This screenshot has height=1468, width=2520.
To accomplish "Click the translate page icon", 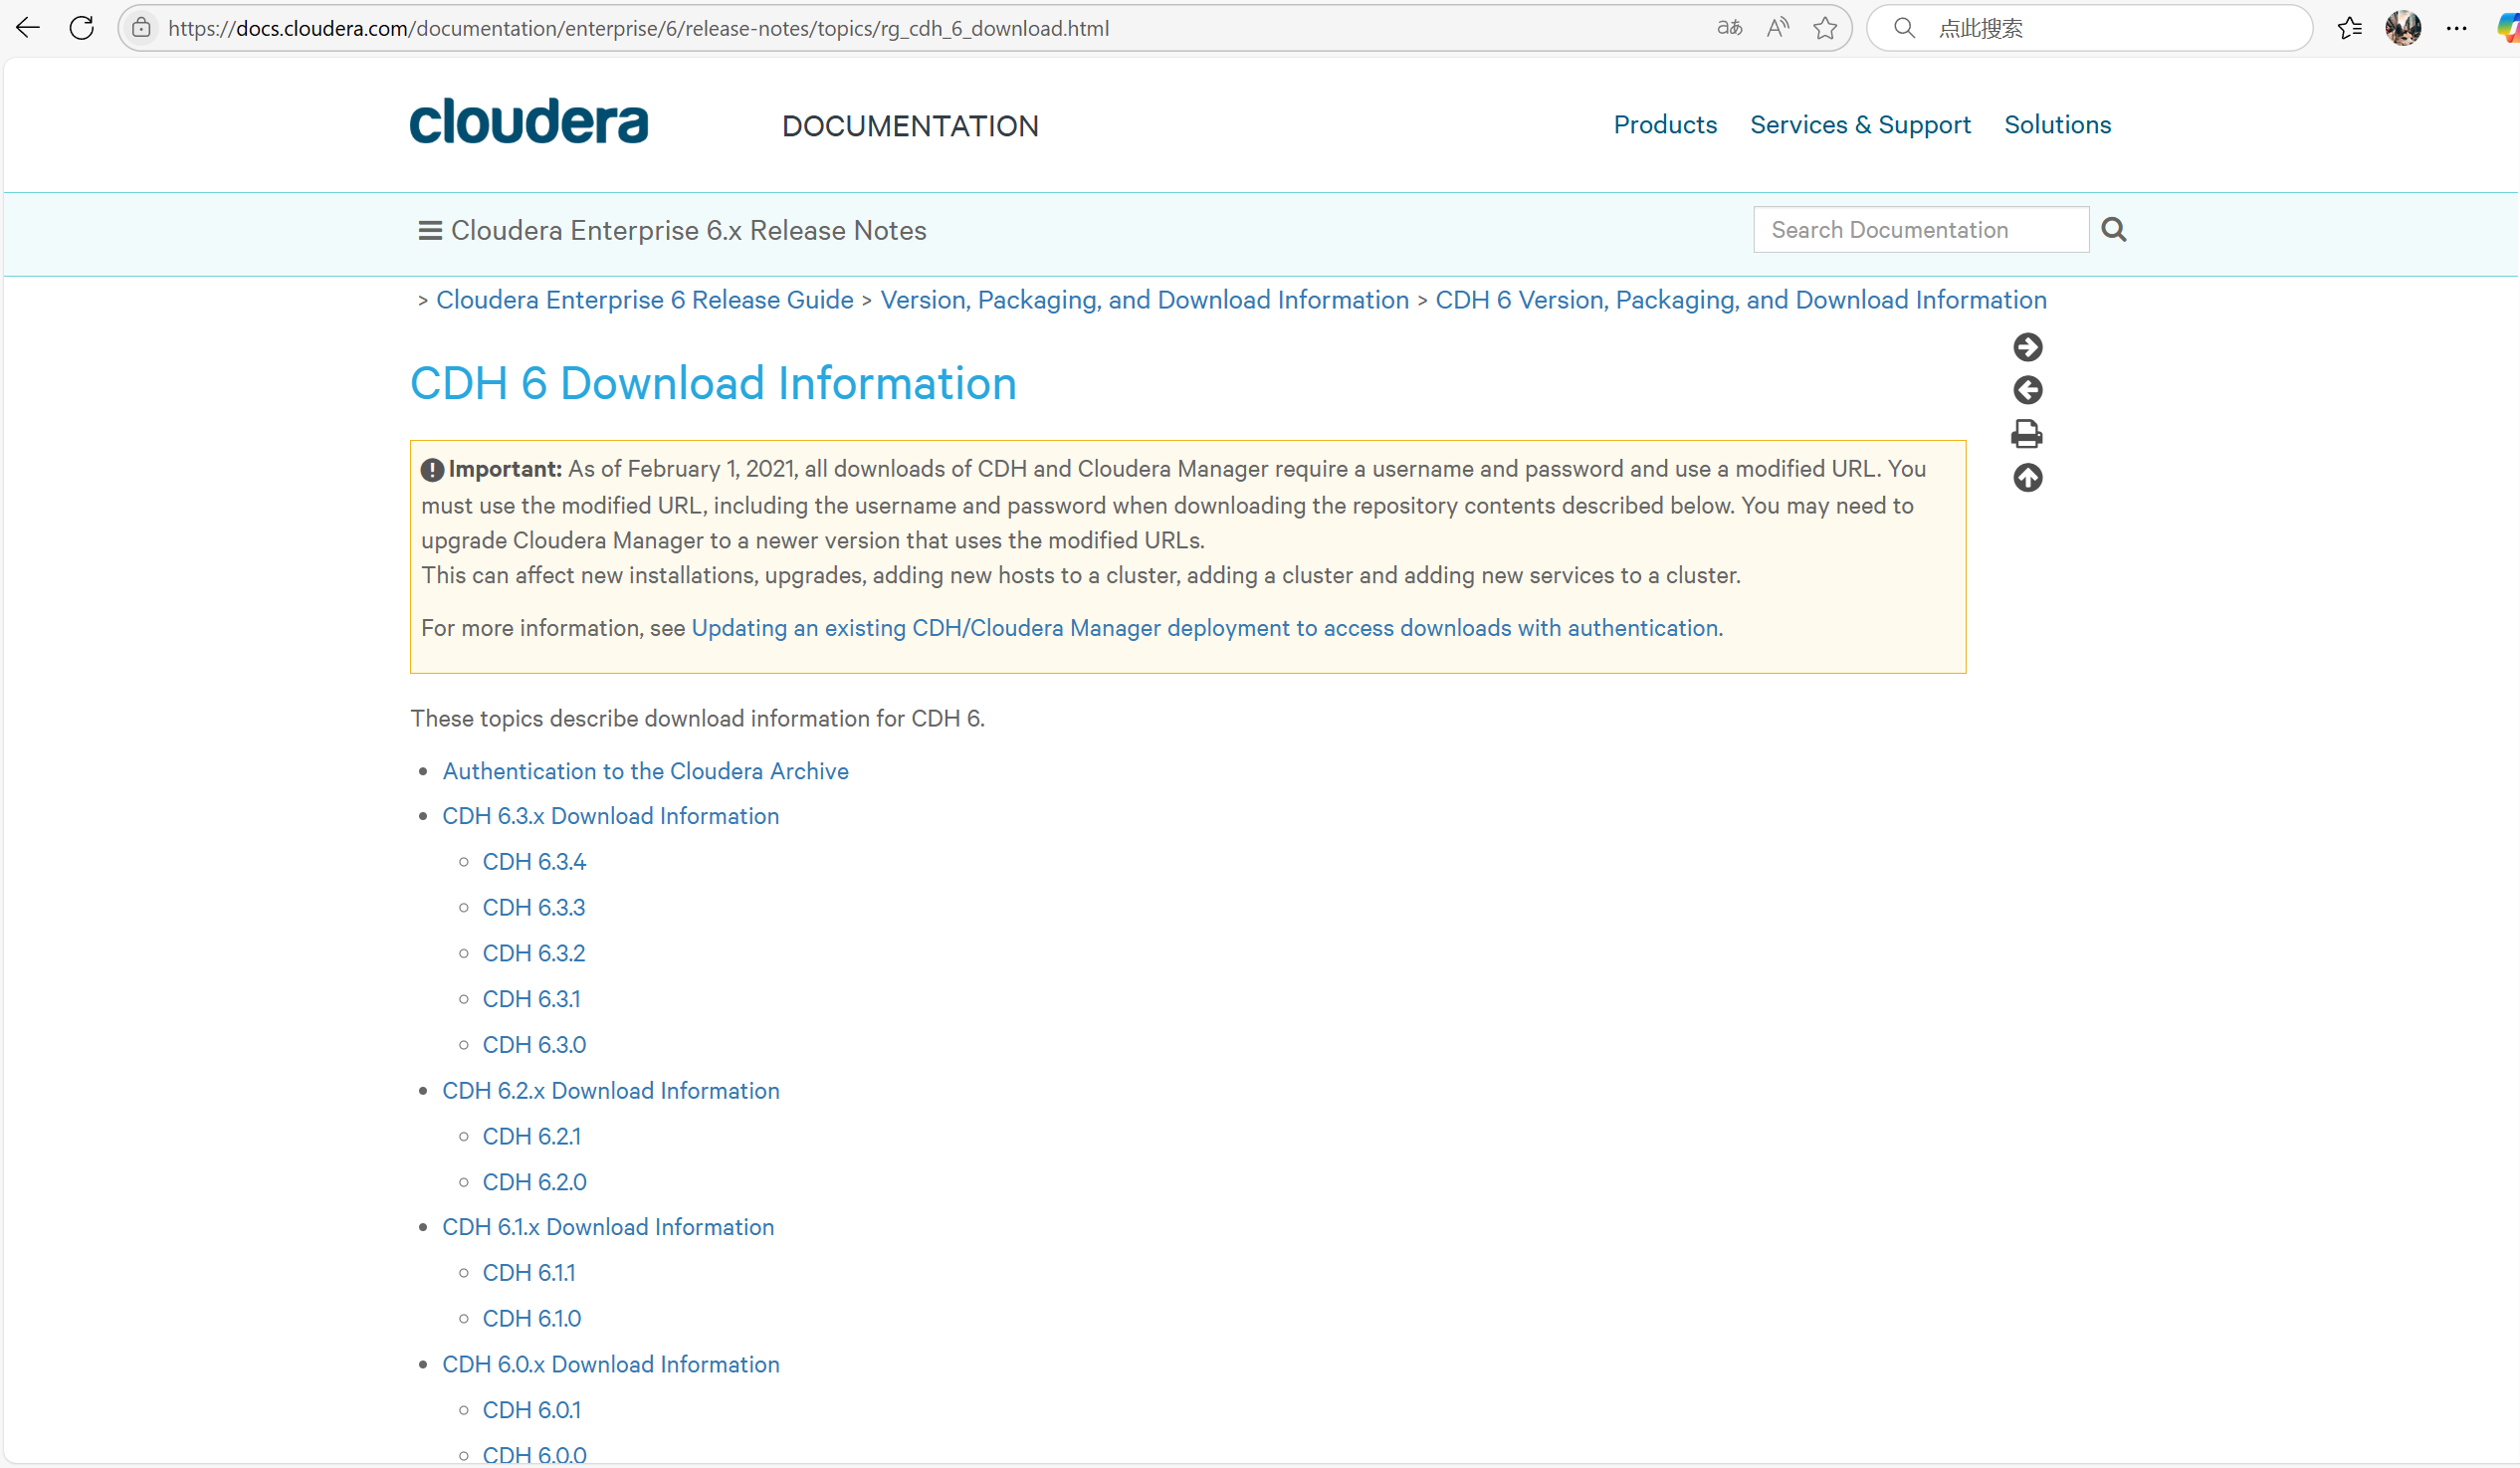I will pyautogui.click(x=1729, y=28).
